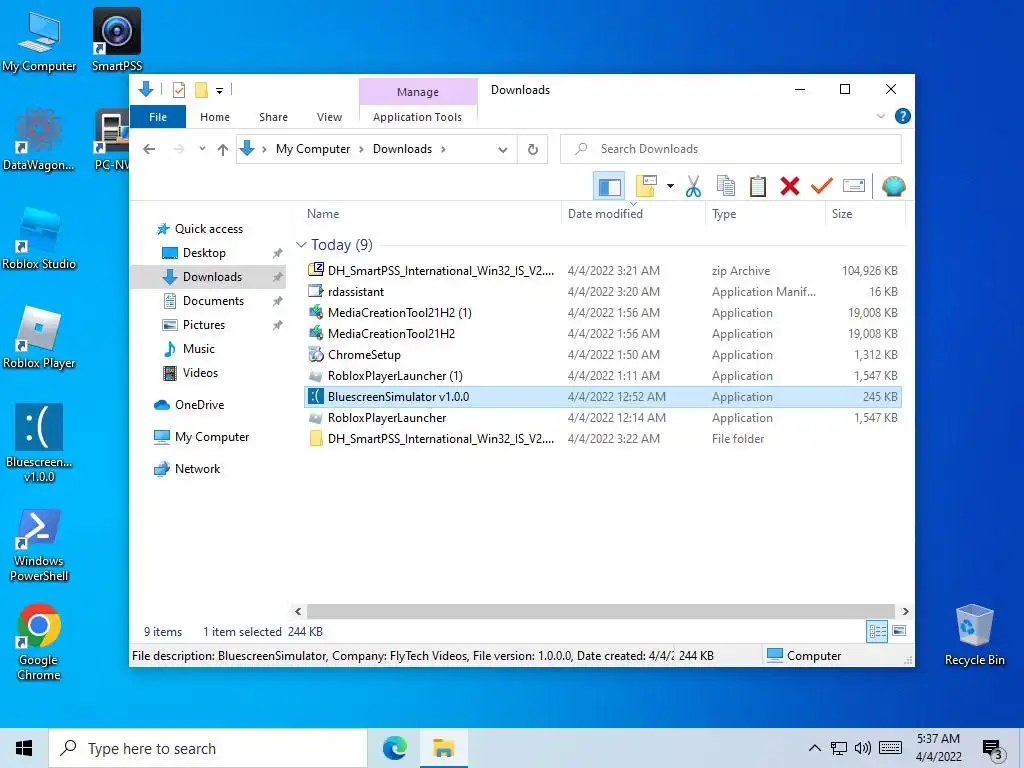This screenshot has width=1024, height=768.
Task: Sort by the Type column header
Action: click(x=765, y=214)
